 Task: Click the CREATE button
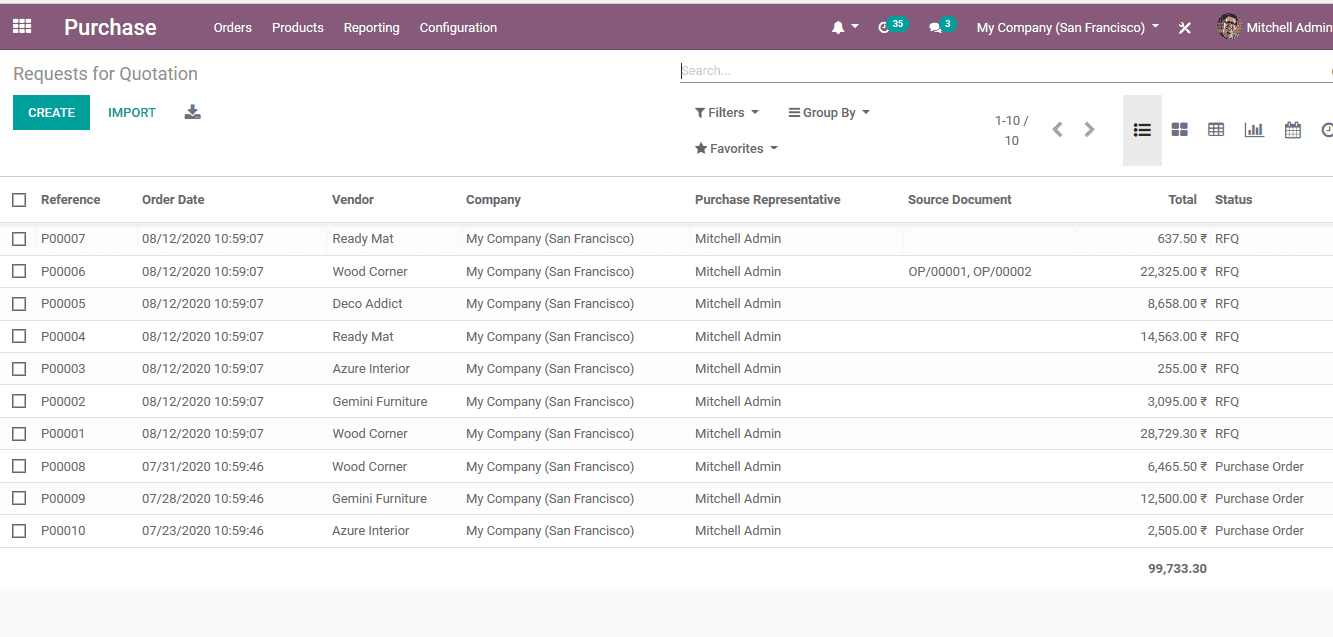point(51,113)
